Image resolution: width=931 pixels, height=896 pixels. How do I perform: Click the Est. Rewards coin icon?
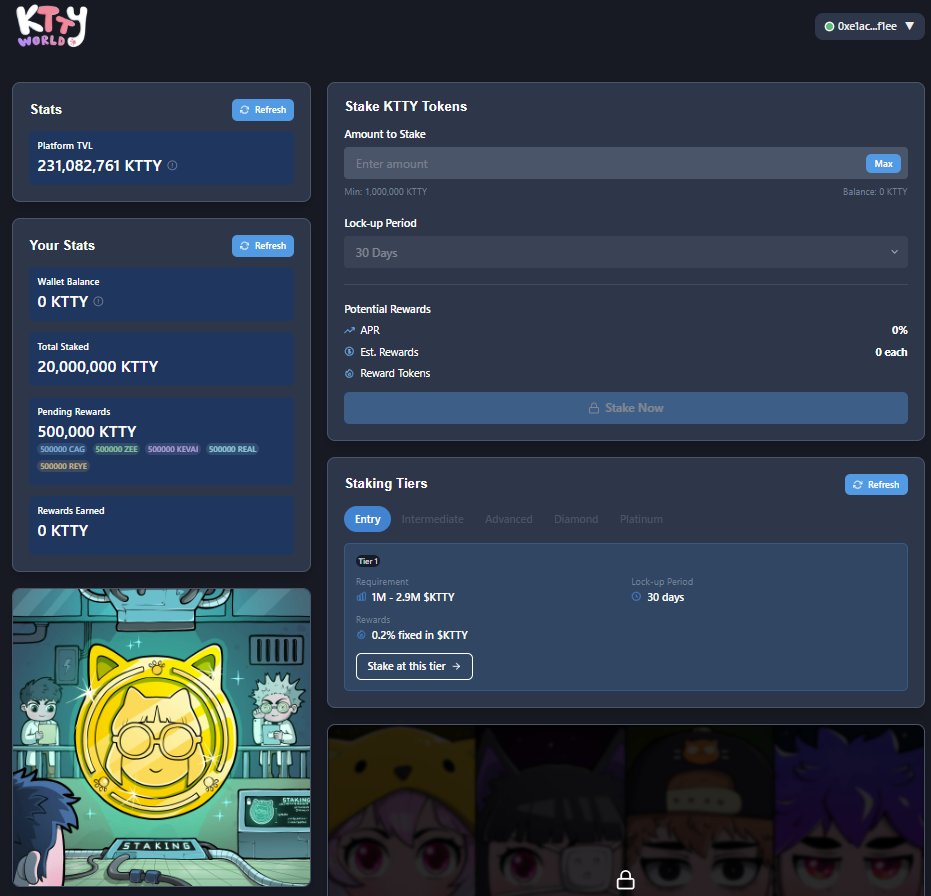click(x=350, y=352)
